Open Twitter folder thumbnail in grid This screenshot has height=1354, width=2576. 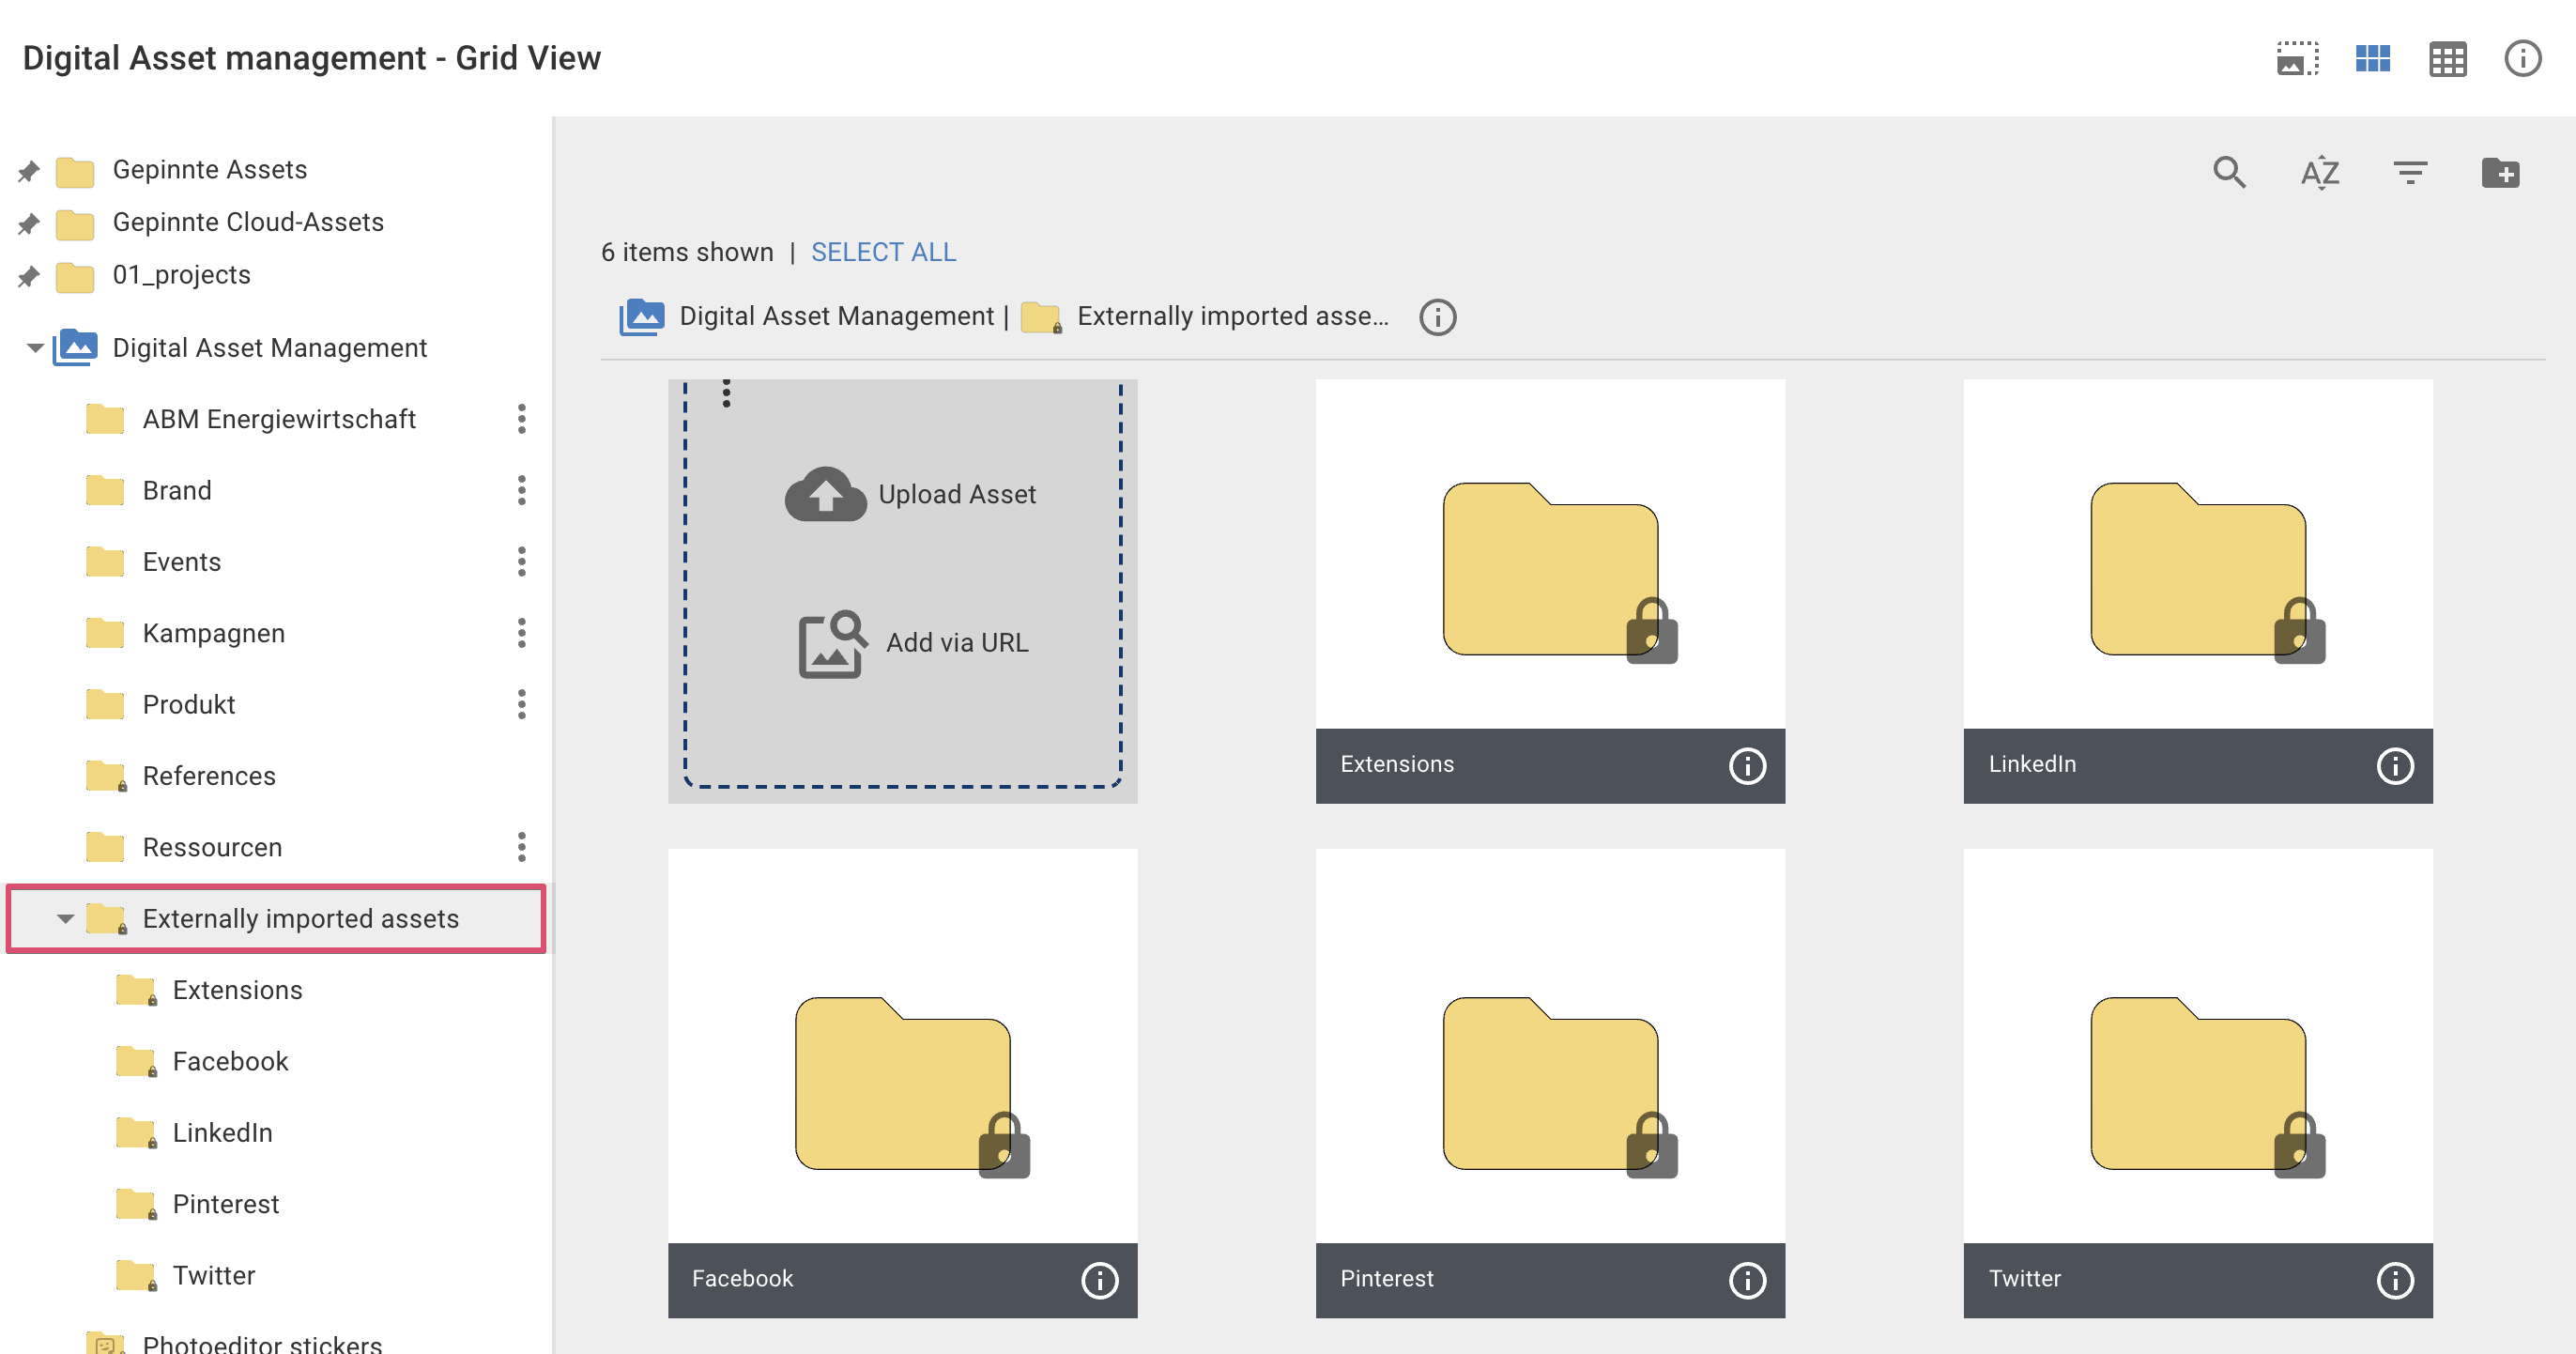click(x=2197, y=1084)
